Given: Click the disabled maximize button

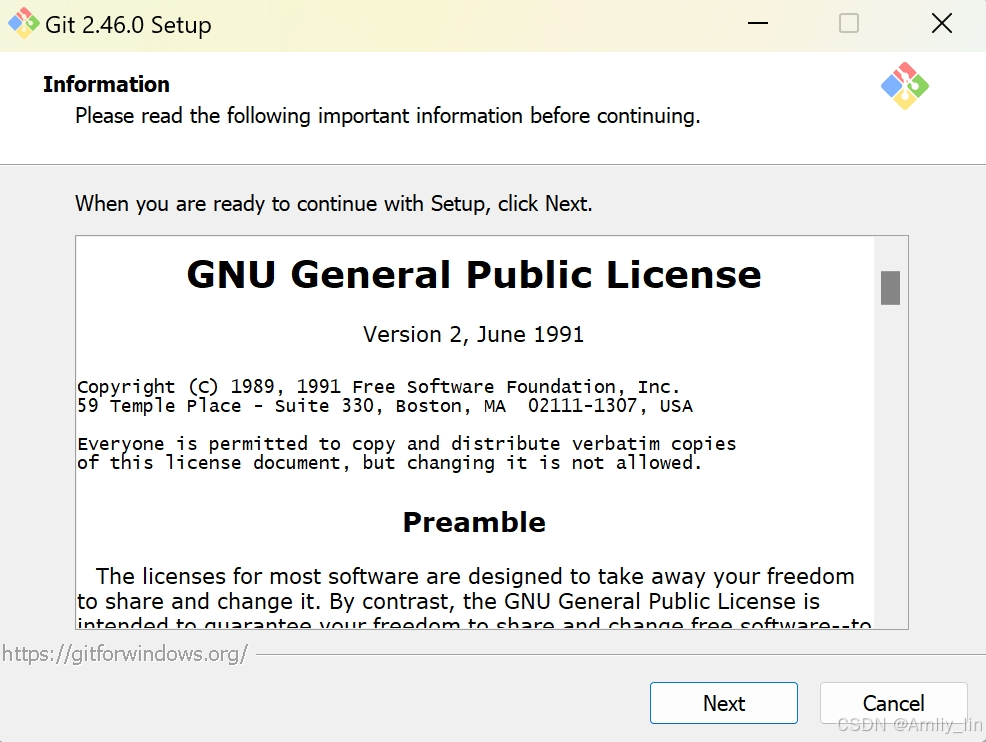Looking at the screenshot, I should click(x=849, y=24).
